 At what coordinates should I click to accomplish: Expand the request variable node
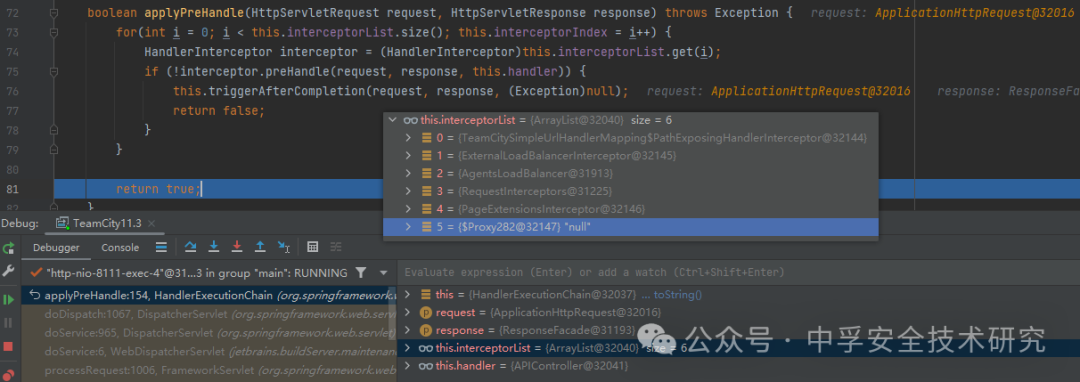pos(408,312)
